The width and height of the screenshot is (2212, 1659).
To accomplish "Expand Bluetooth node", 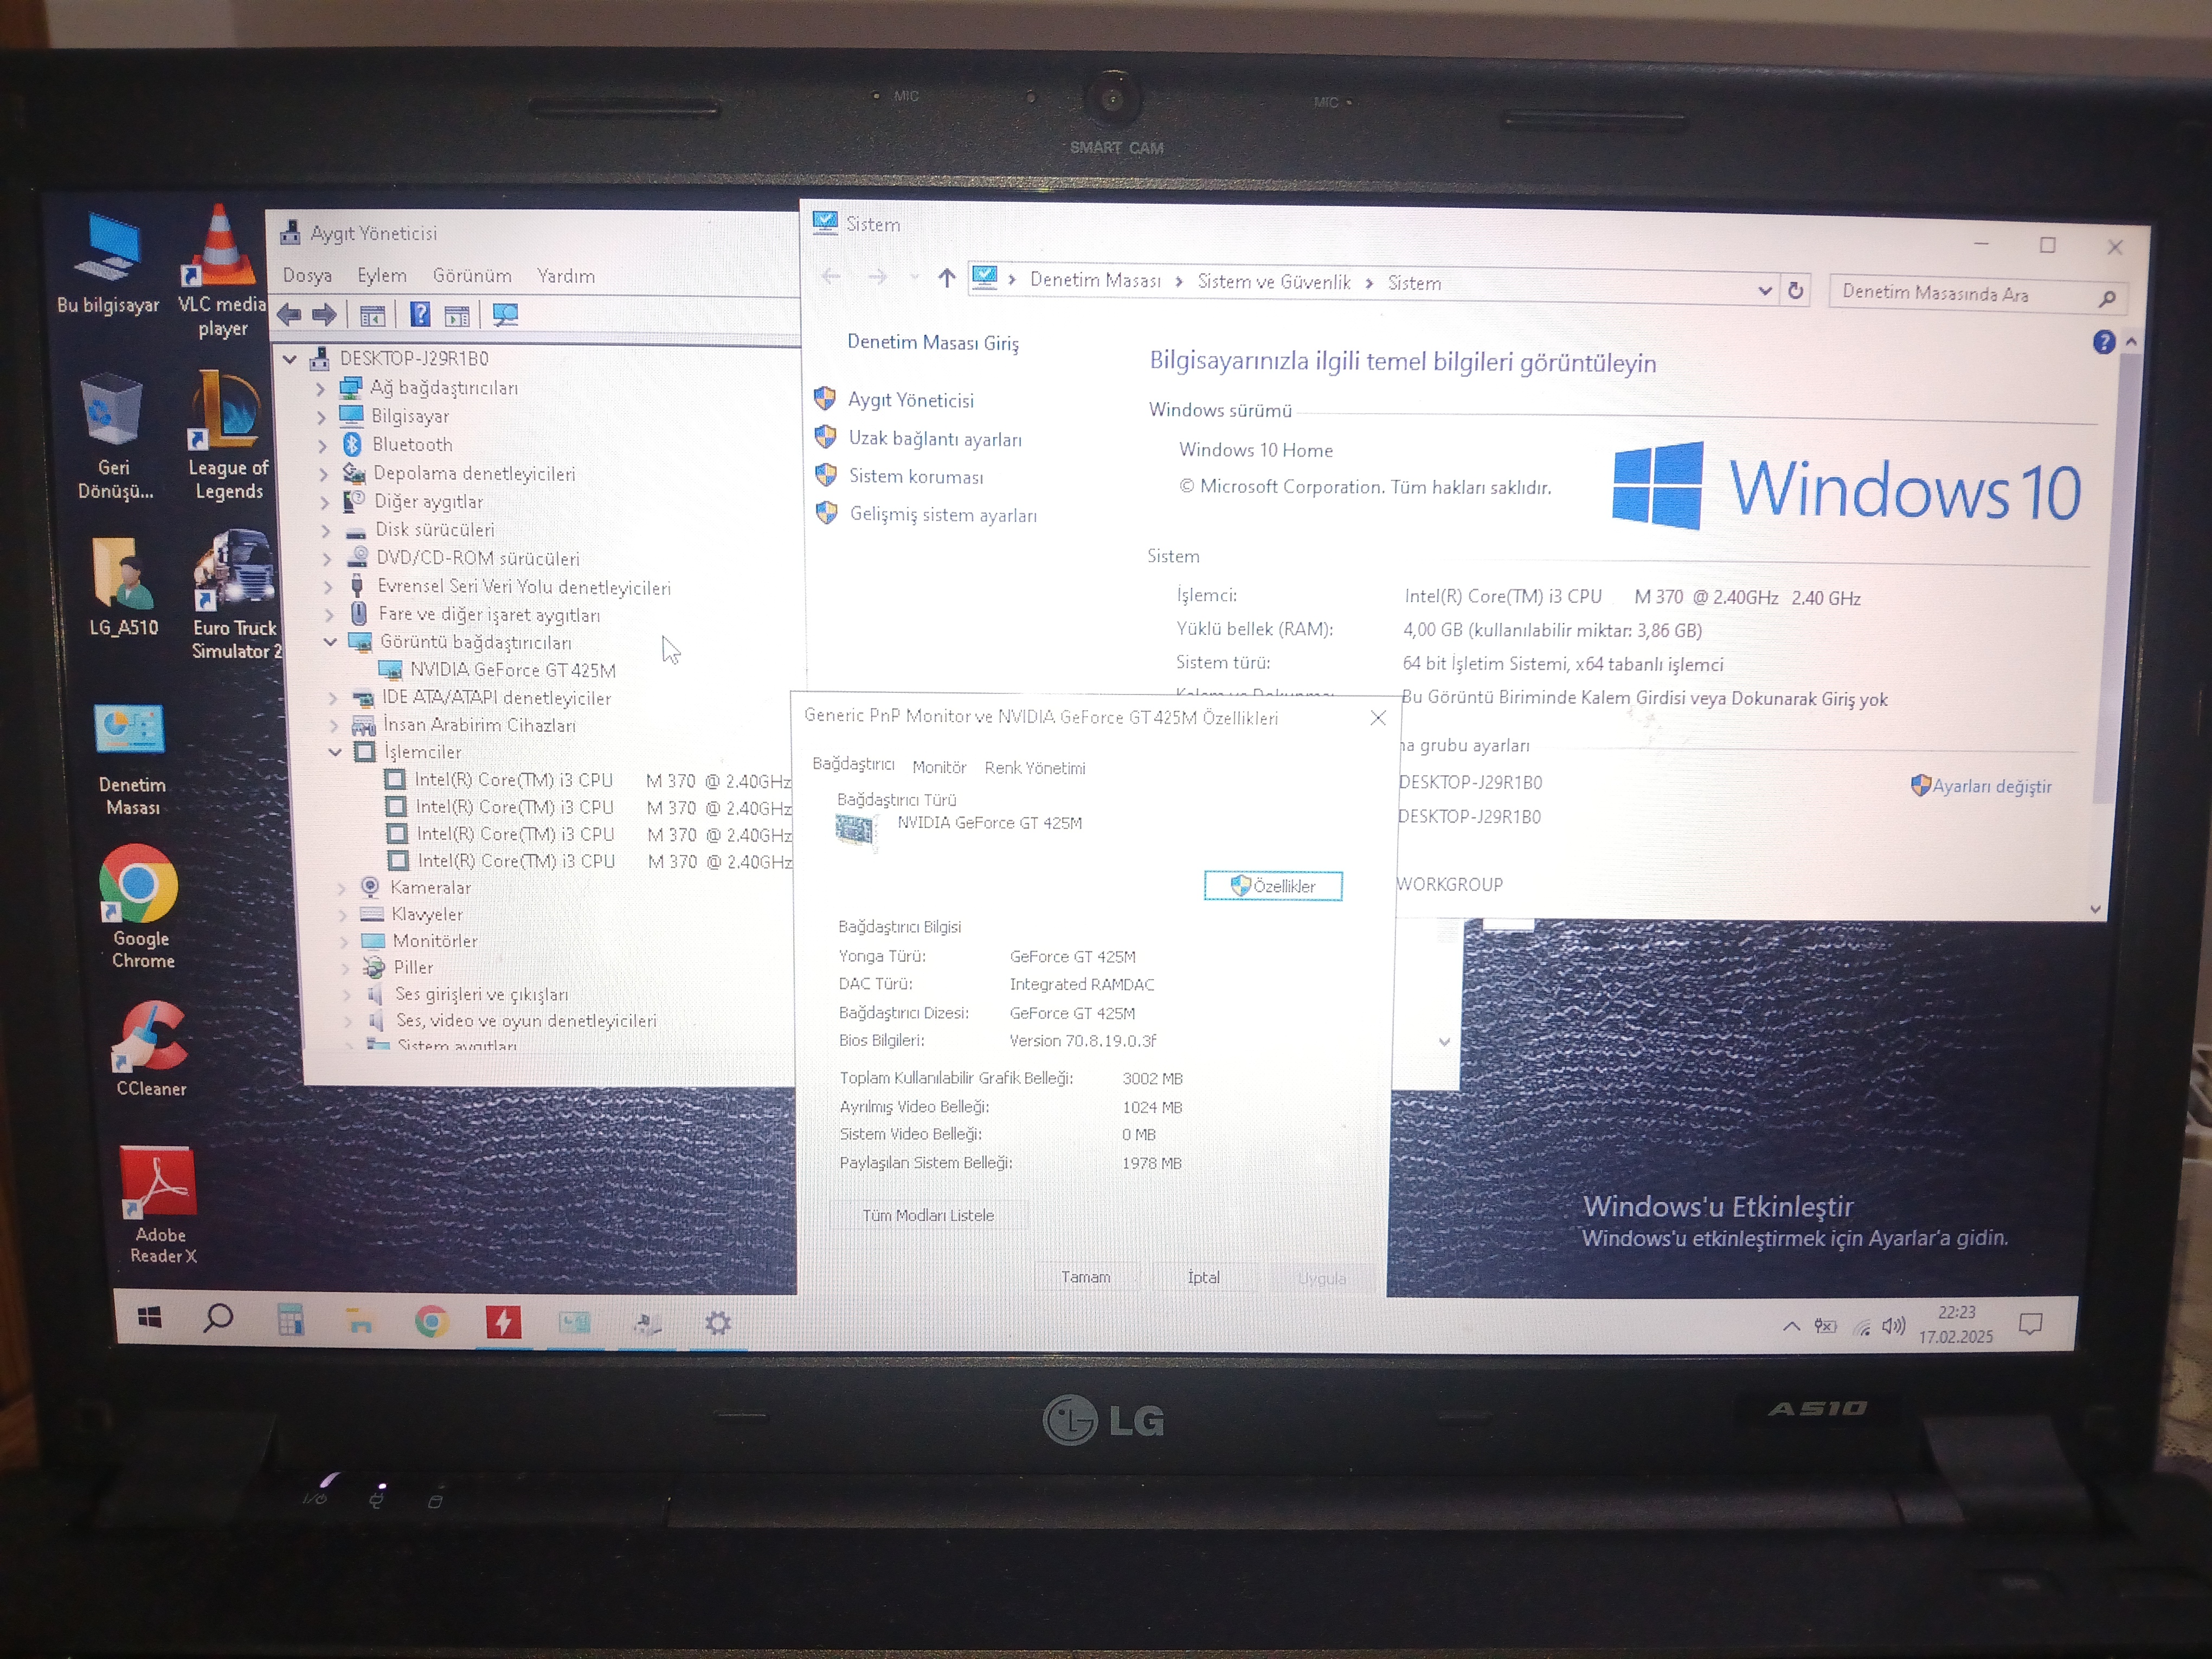I will click(x=322, y=445).
